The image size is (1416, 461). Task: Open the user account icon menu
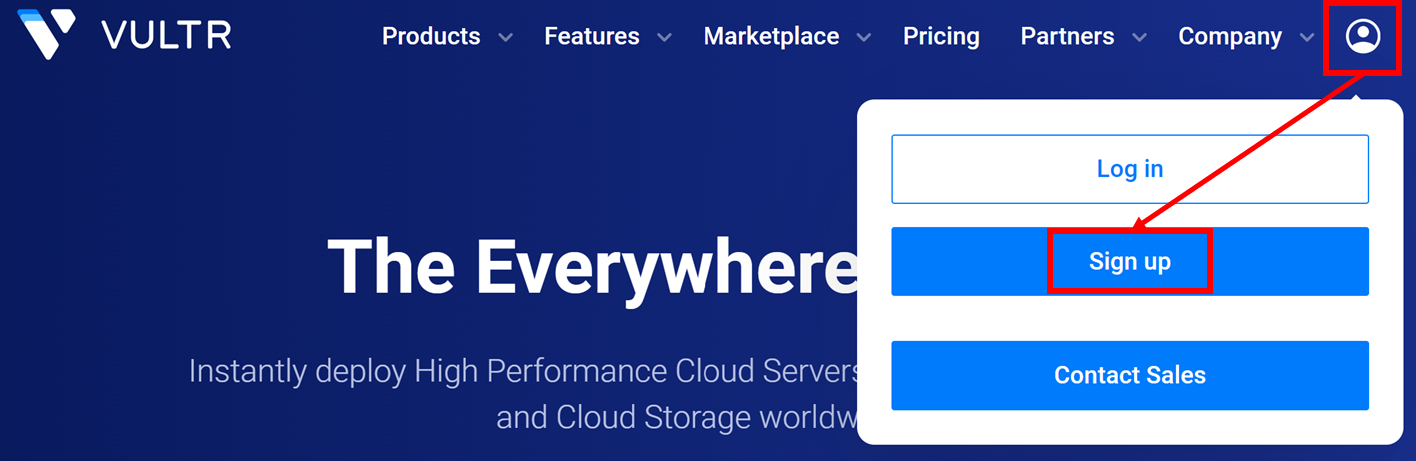(1362, 37)
